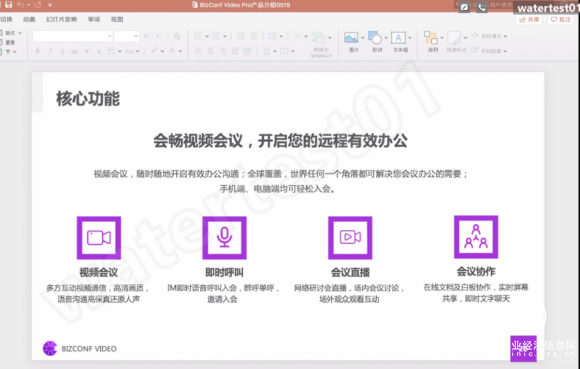The width and height of the screenshot is (580, 369).
Task: Select the 会议协作 people icon on slide
Action: click(x=476, y=237)
